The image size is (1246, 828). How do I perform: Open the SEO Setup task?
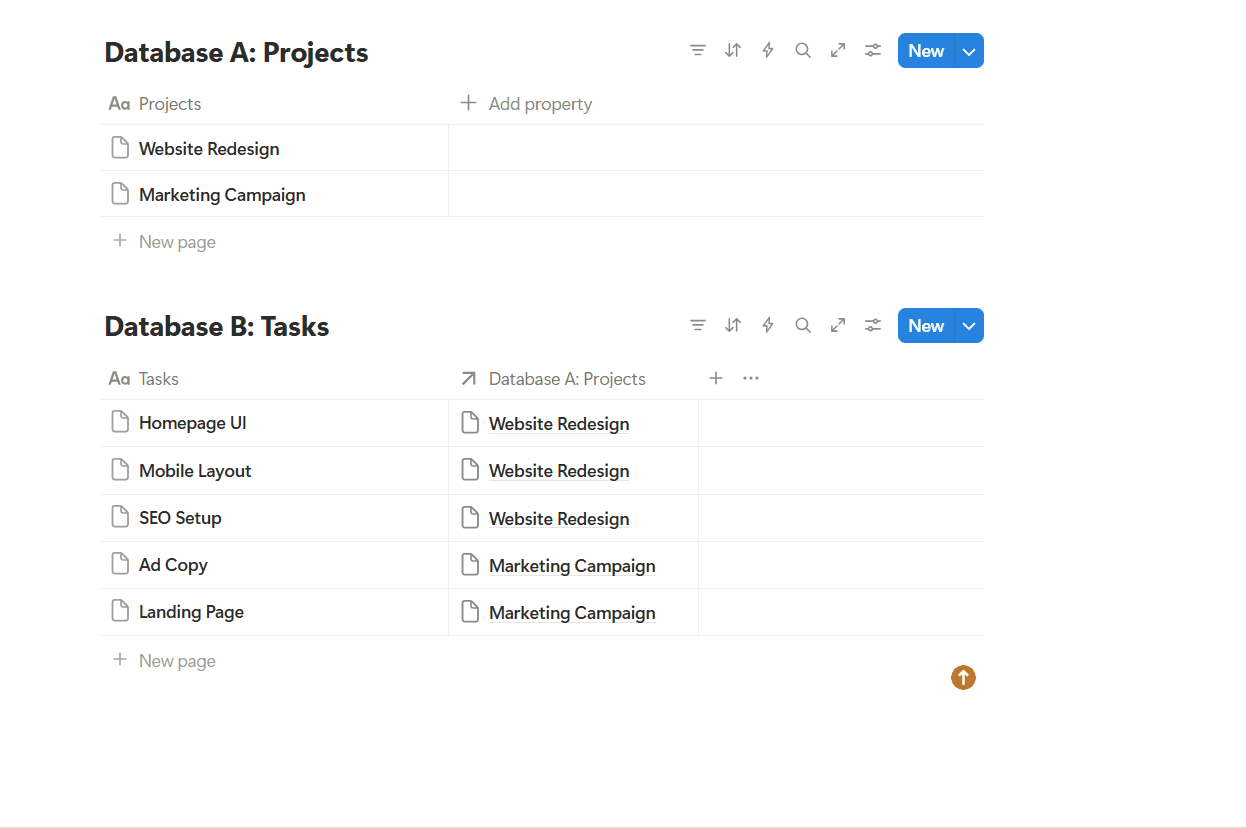pyautogui.click(x=180, y=518)
